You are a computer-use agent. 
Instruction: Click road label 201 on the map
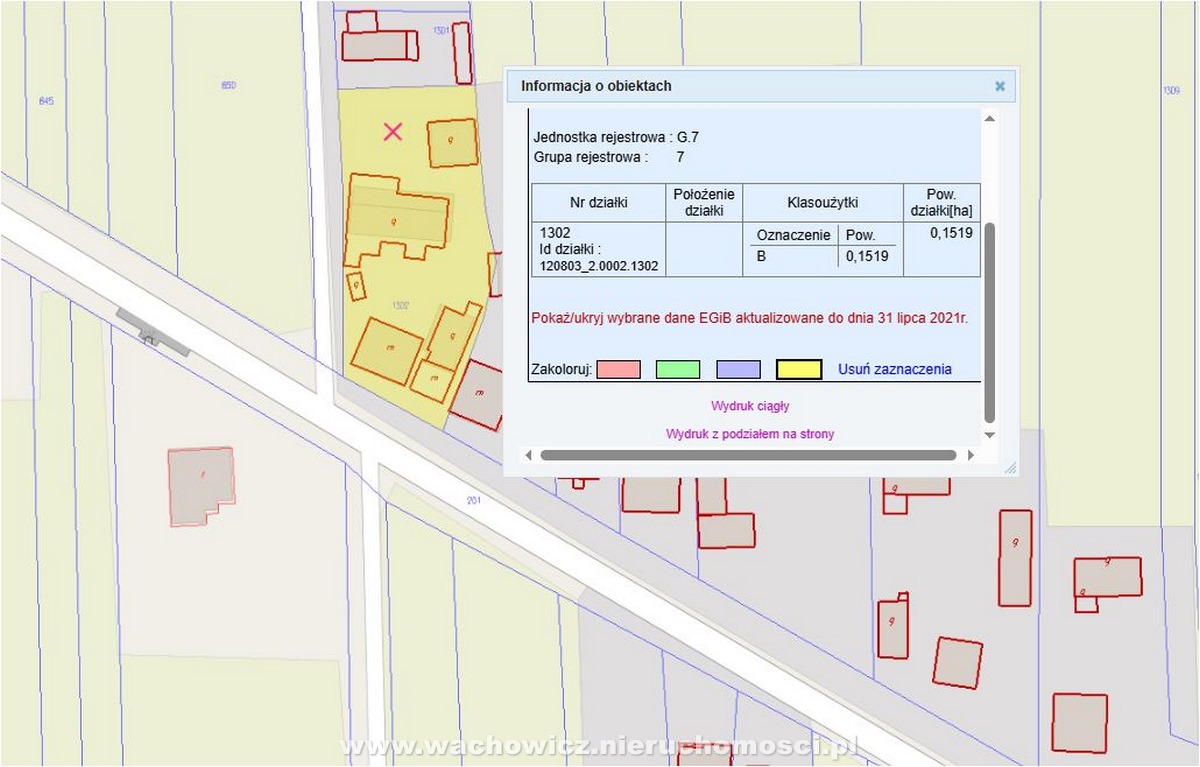(x=474, y=499)
